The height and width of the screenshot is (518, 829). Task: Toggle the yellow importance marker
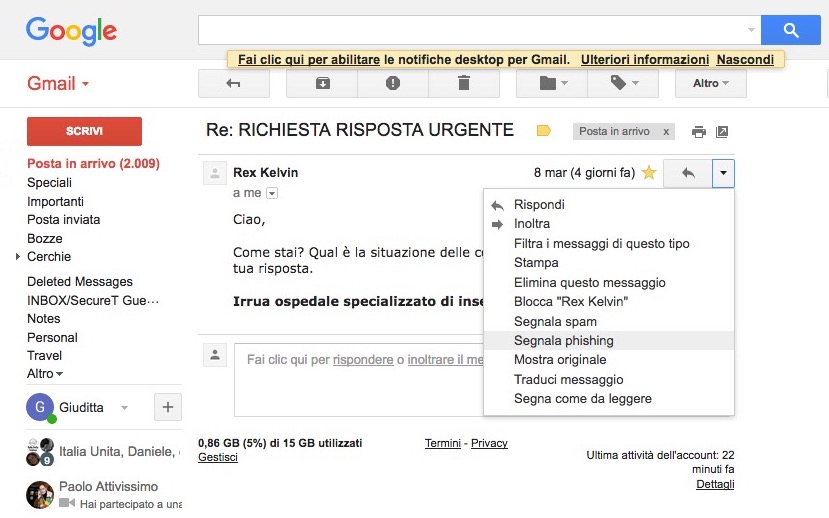click(544, 131)
